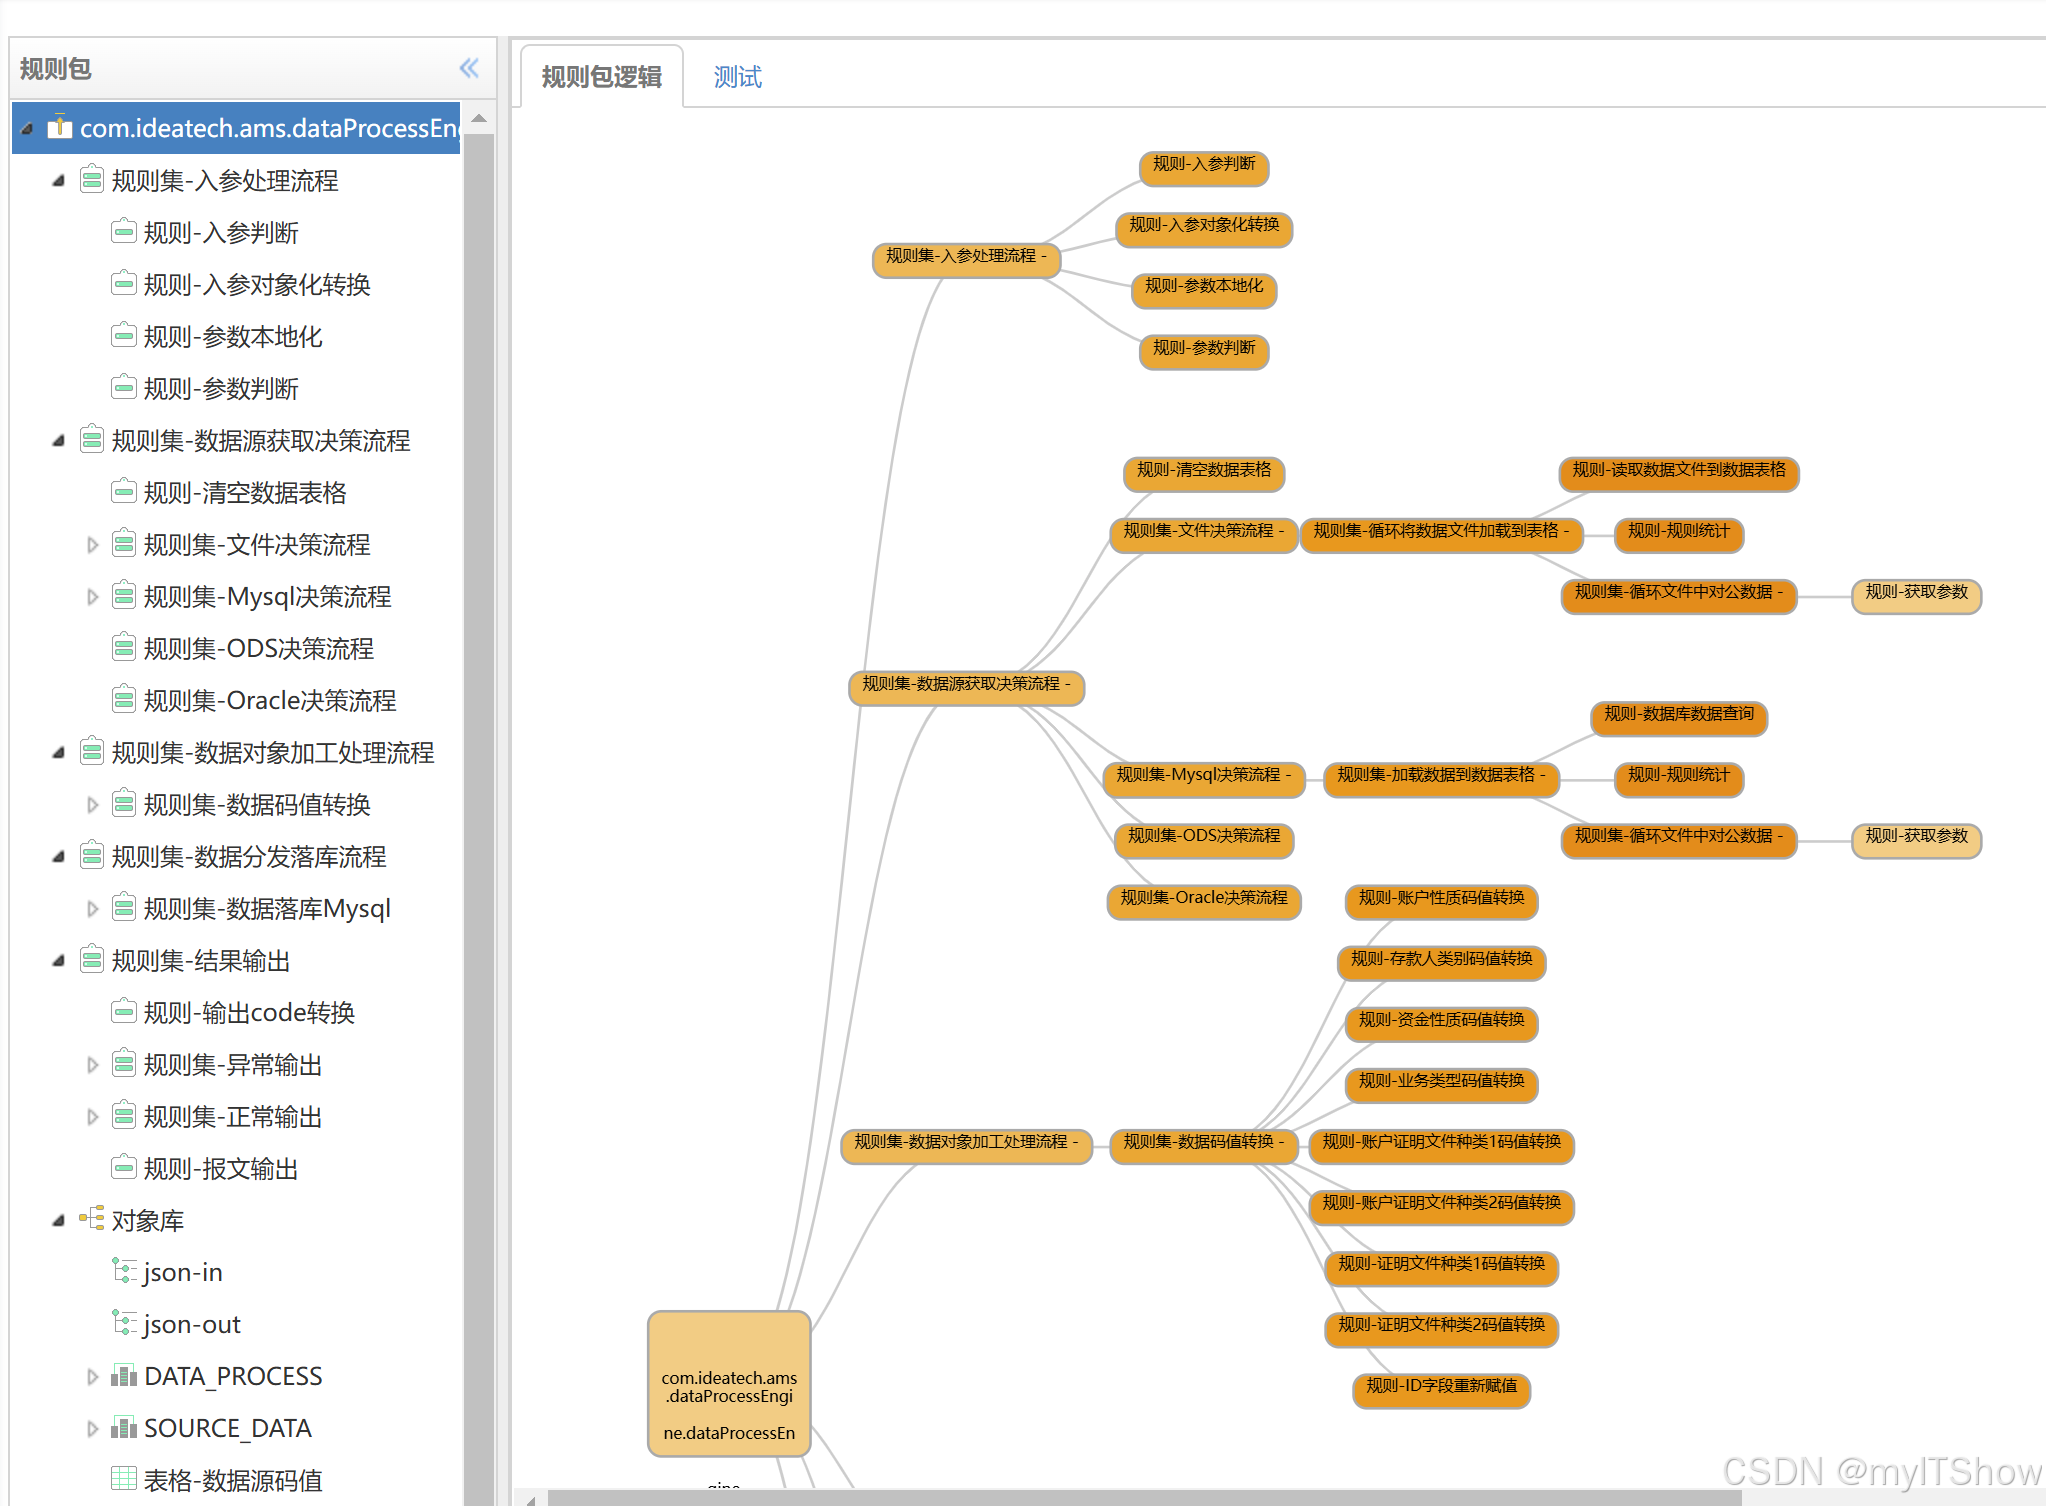2046x1506 pixels.
Task: Expand the SOURCE_DATA tree node
Action: [x=92, y=1428]
